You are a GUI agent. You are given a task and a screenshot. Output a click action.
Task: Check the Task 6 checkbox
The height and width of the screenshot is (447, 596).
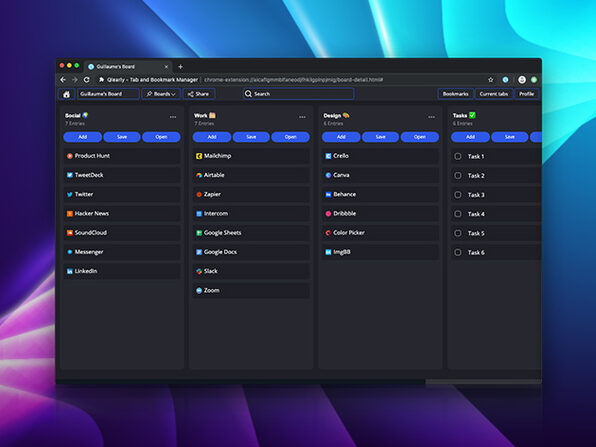pyautogui.click(x=458, y=252)
